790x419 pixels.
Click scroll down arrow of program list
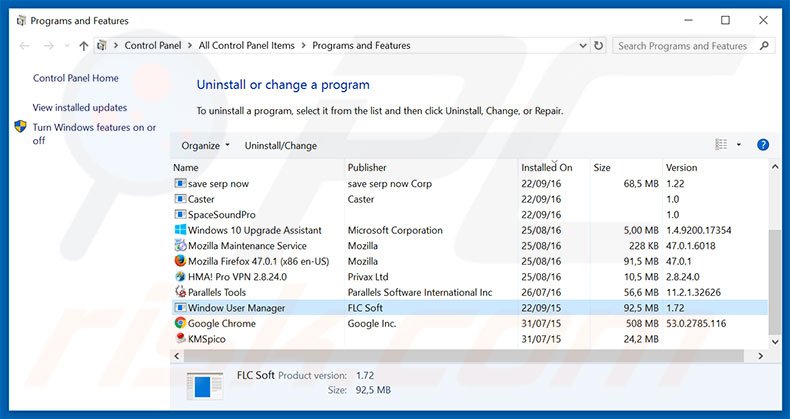pos(775,342)
